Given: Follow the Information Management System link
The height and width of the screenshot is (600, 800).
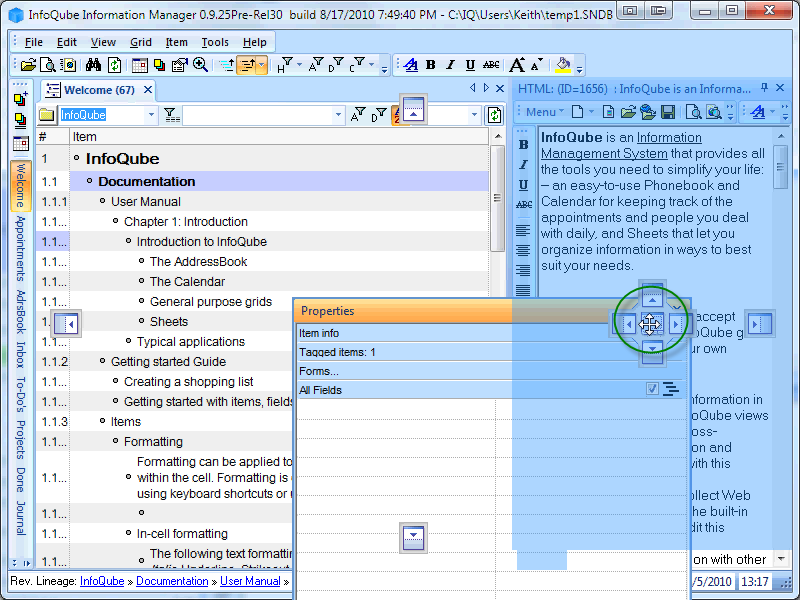Looking at the screenshot, I should (621, 145).
